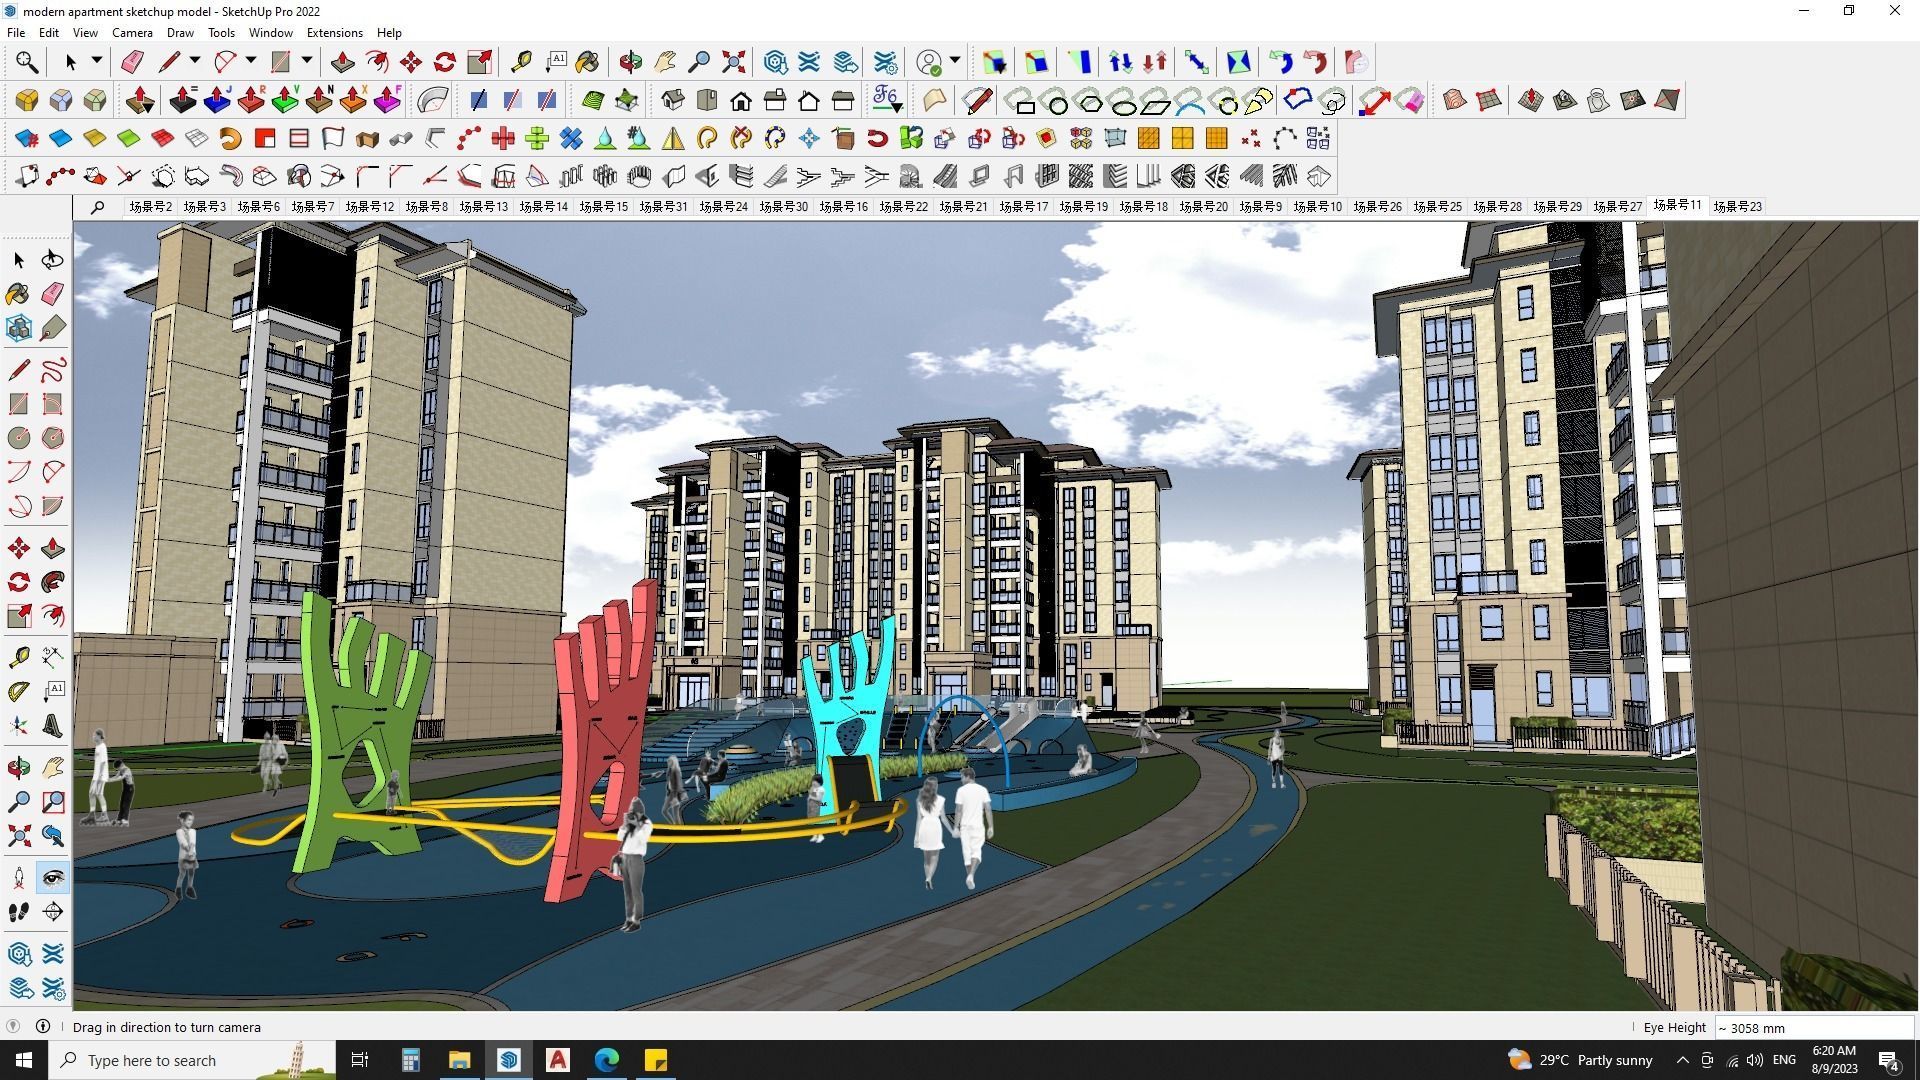
Task: Open AutoCAD from the taskbar
Action: coord(558,1060)
